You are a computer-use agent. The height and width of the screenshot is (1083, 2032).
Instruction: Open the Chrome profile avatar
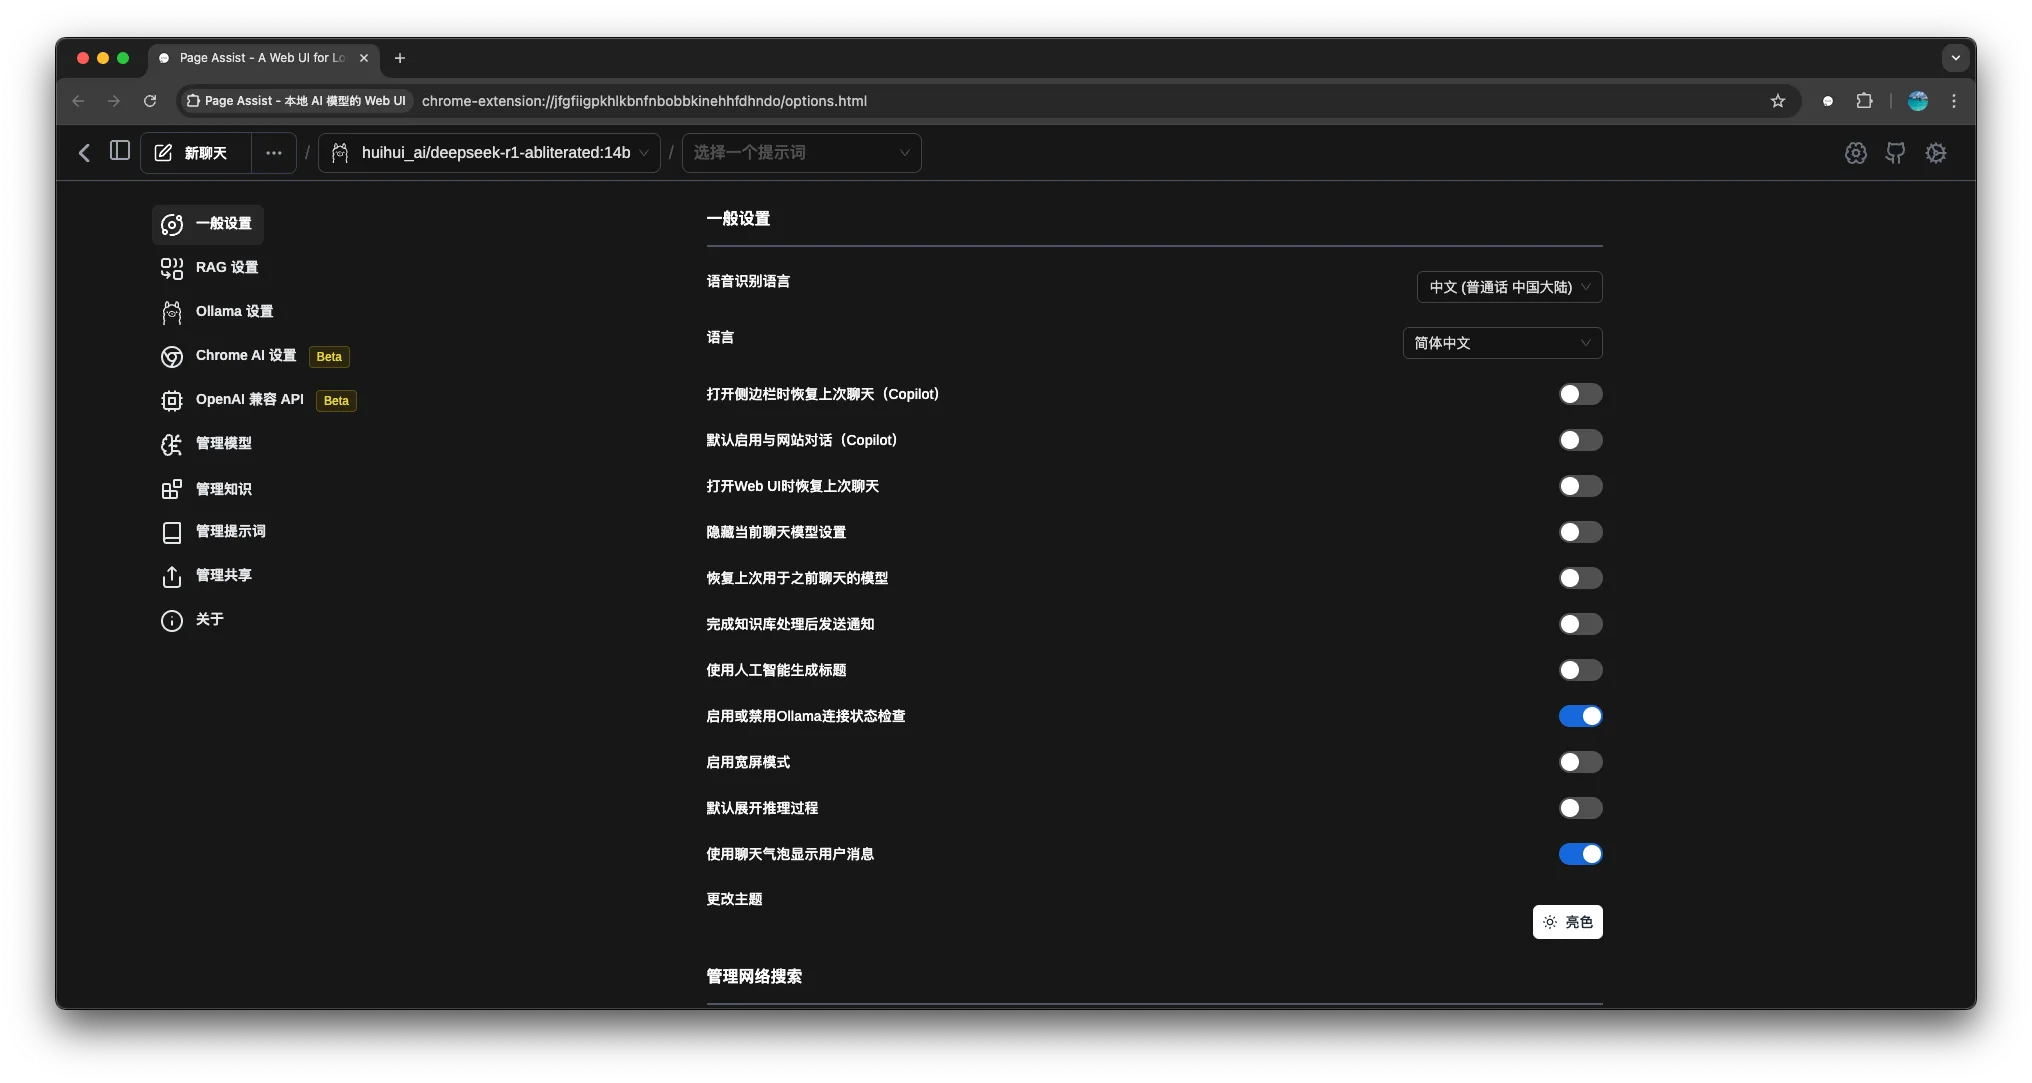(1917, 101)
